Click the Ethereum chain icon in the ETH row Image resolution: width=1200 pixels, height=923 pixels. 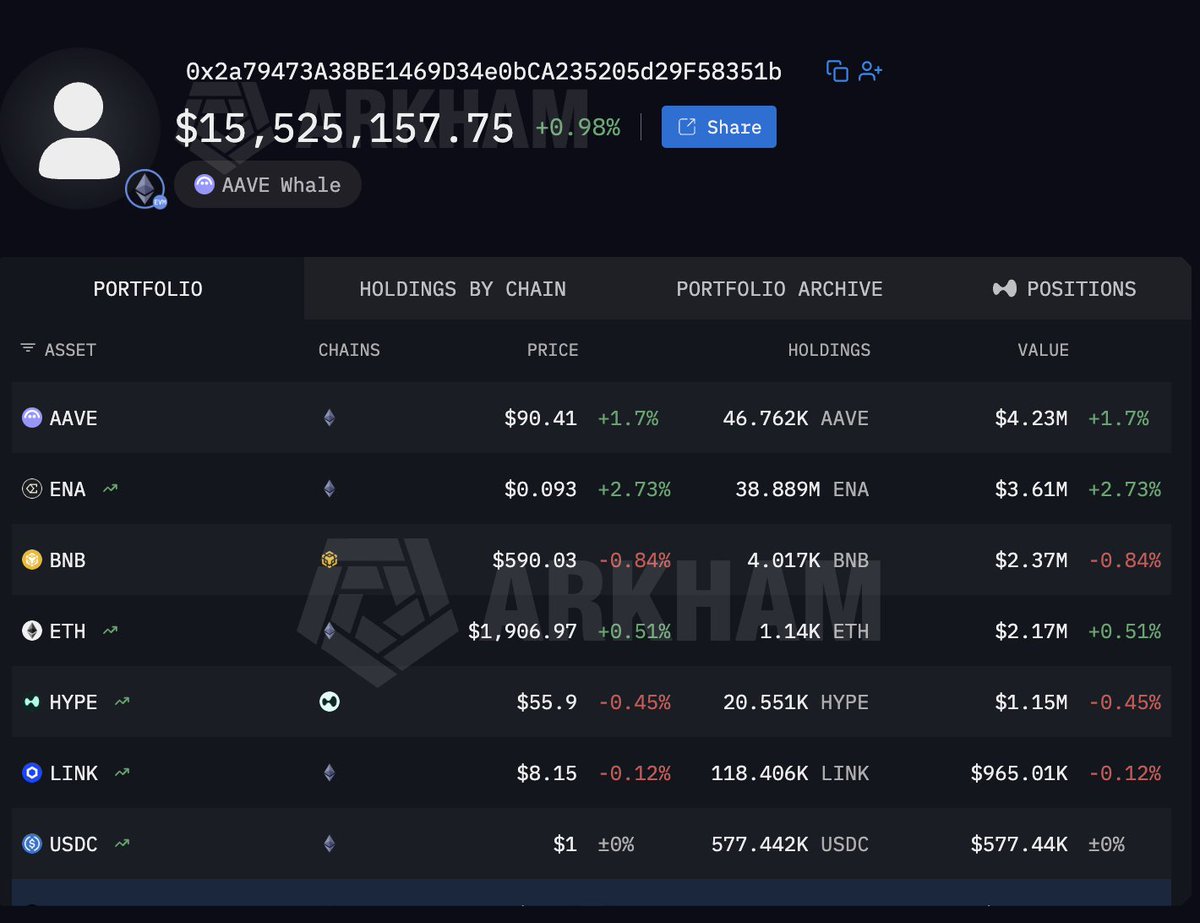(329, 631)
